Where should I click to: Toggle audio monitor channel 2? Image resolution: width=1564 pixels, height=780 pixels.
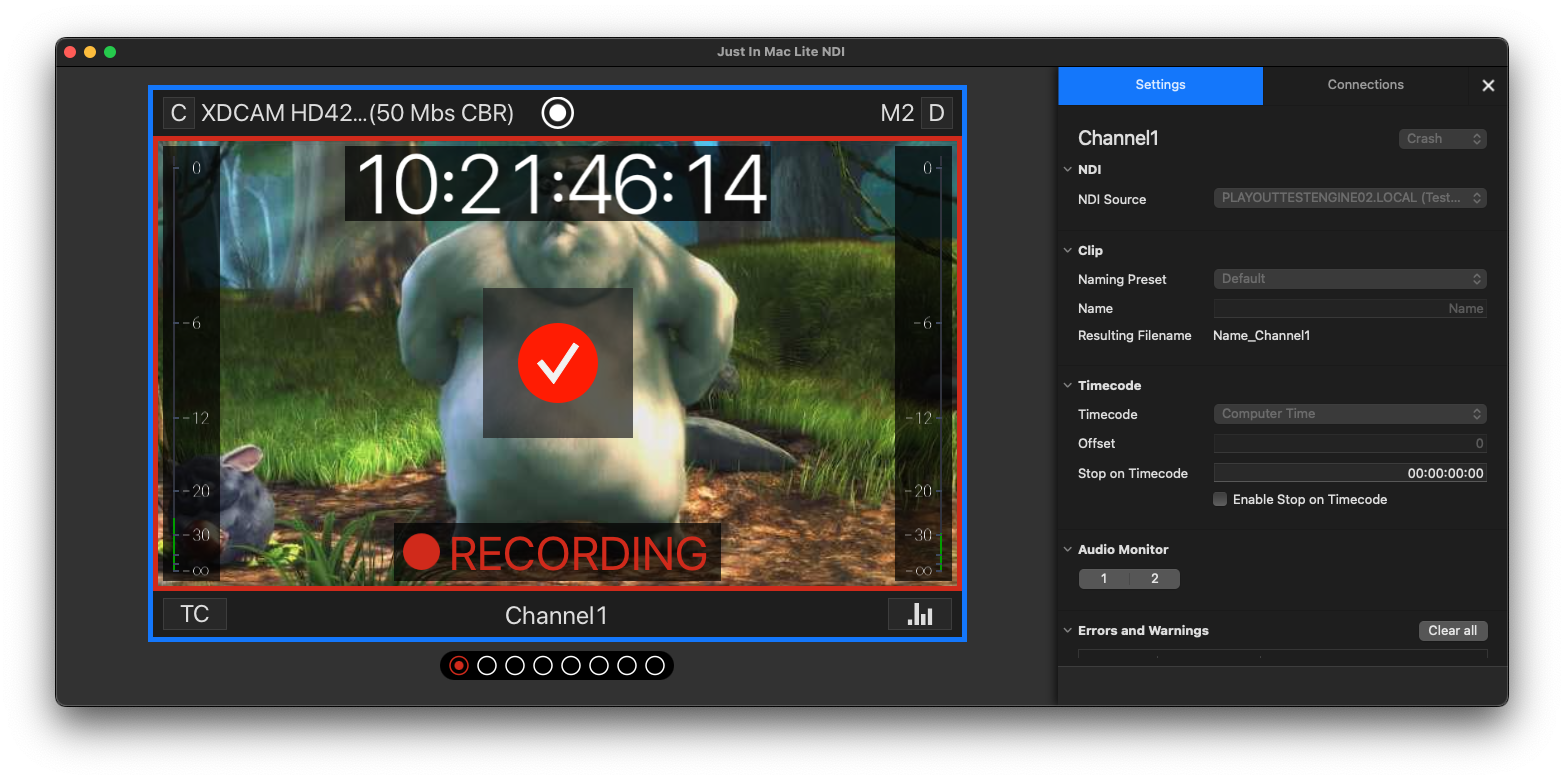1155,579
